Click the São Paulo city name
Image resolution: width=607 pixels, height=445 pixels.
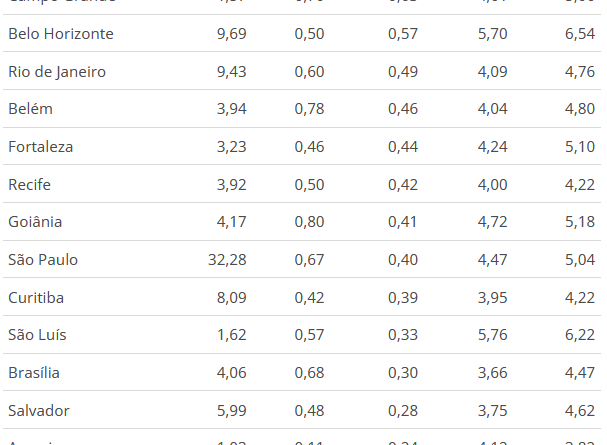coord(43,260)
